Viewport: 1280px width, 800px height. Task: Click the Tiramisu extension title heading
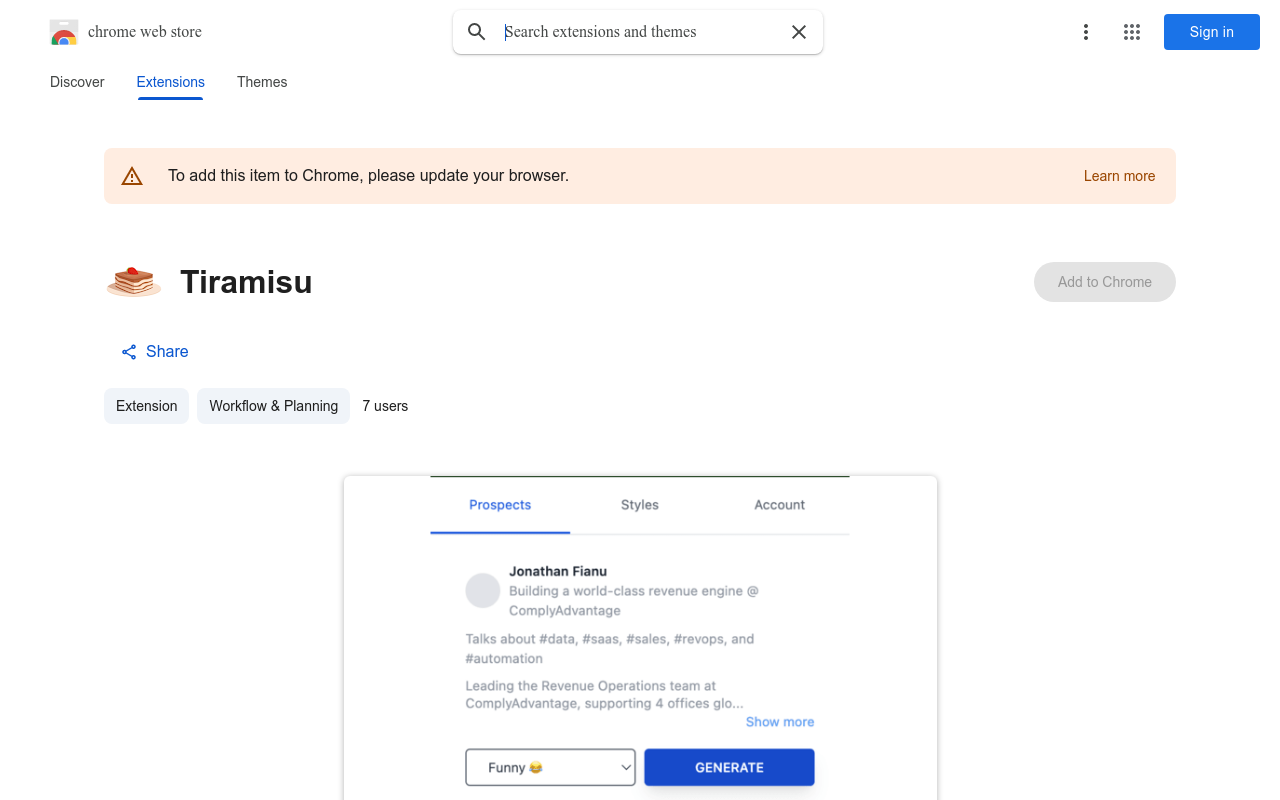(x=246, y=282)
